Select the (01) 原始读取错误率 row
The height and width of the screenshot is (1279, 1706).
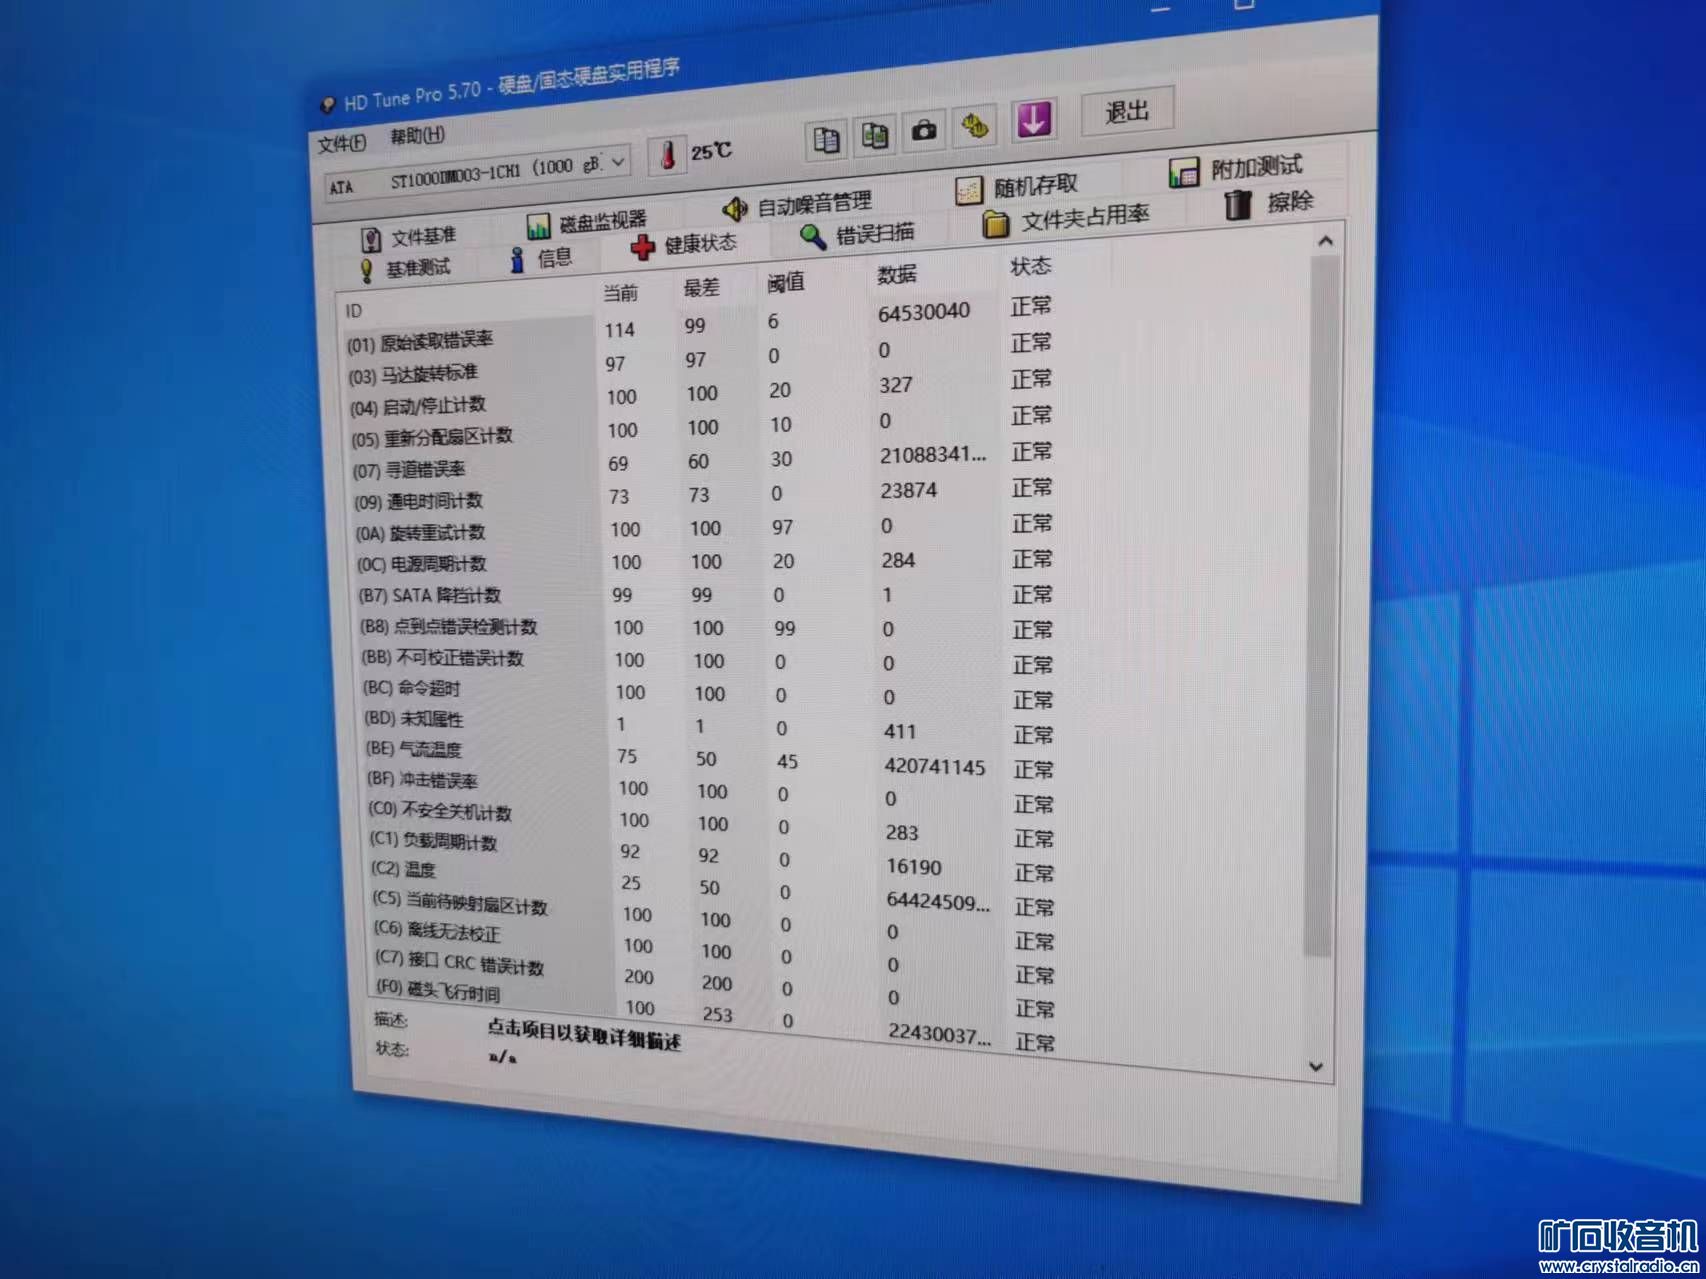(700, 326)
